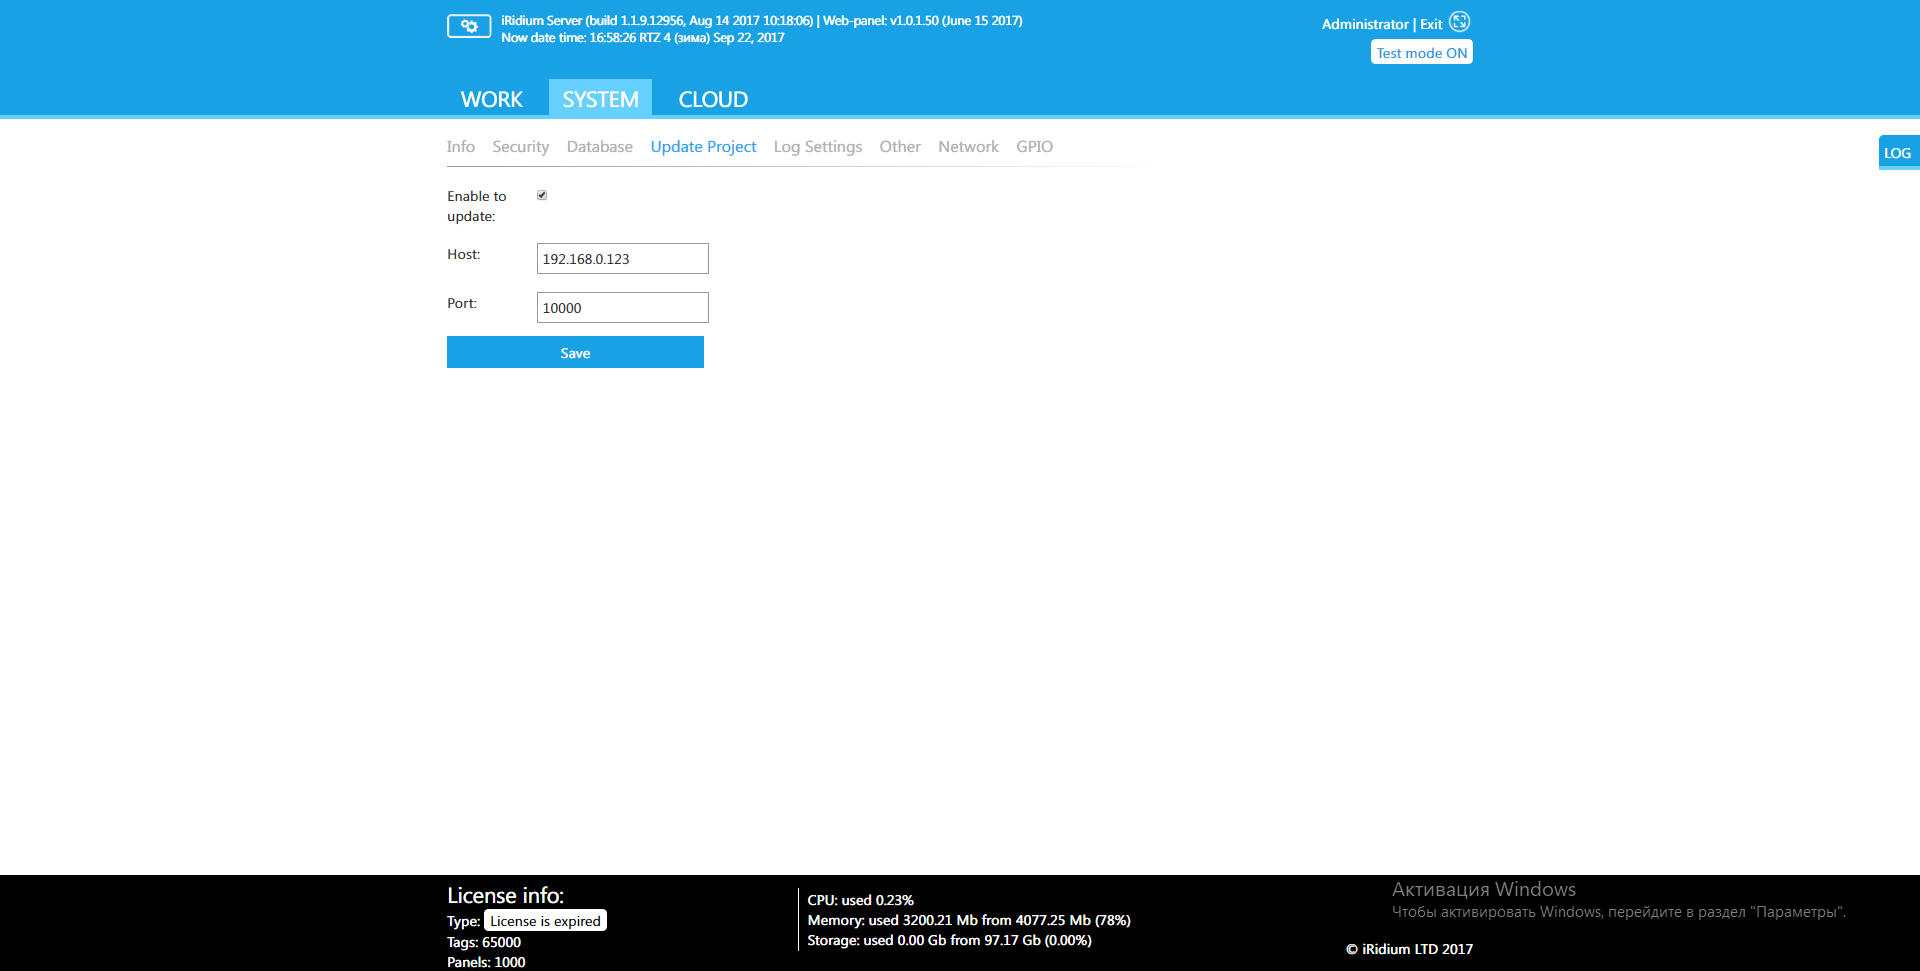The image size is (1920, 971).
Task: Click the License is expired label
Action: click(544, 919)
